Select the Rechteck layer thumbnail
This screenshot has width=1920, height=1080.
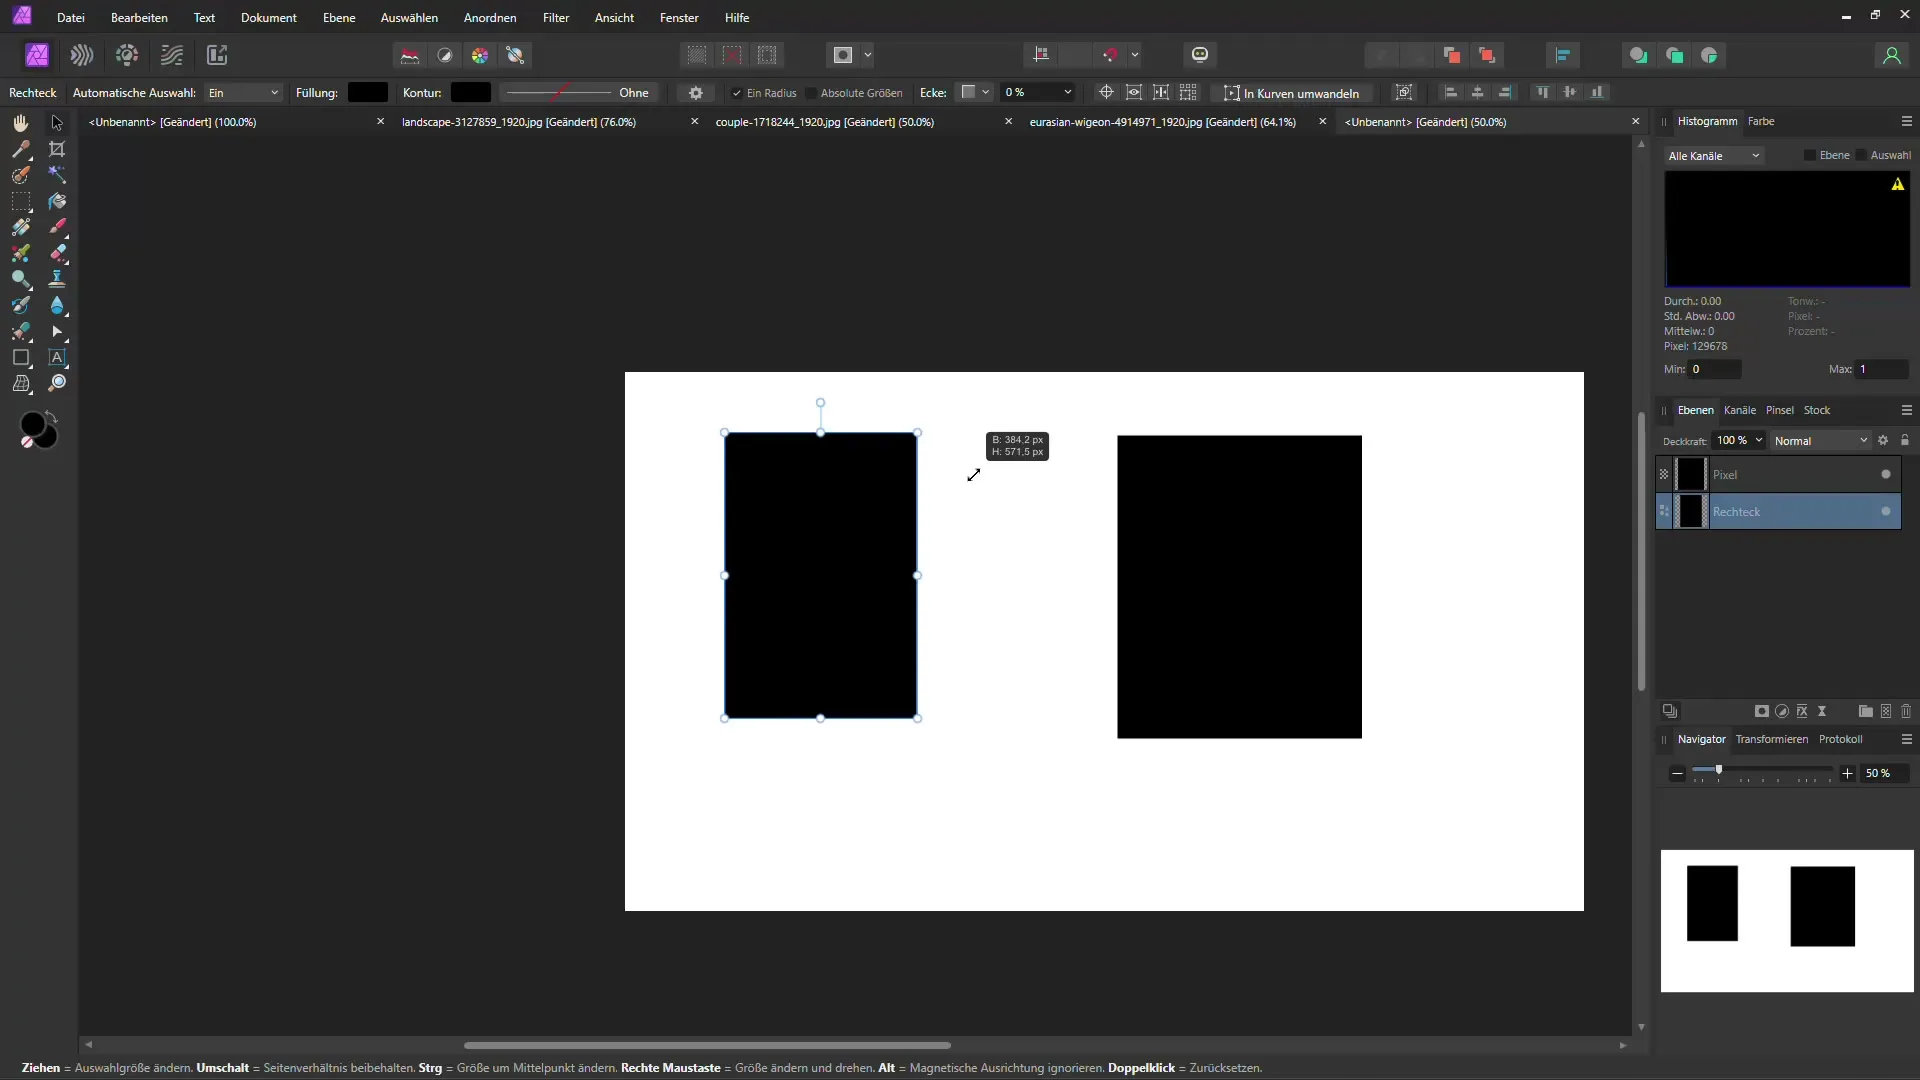1689,510
